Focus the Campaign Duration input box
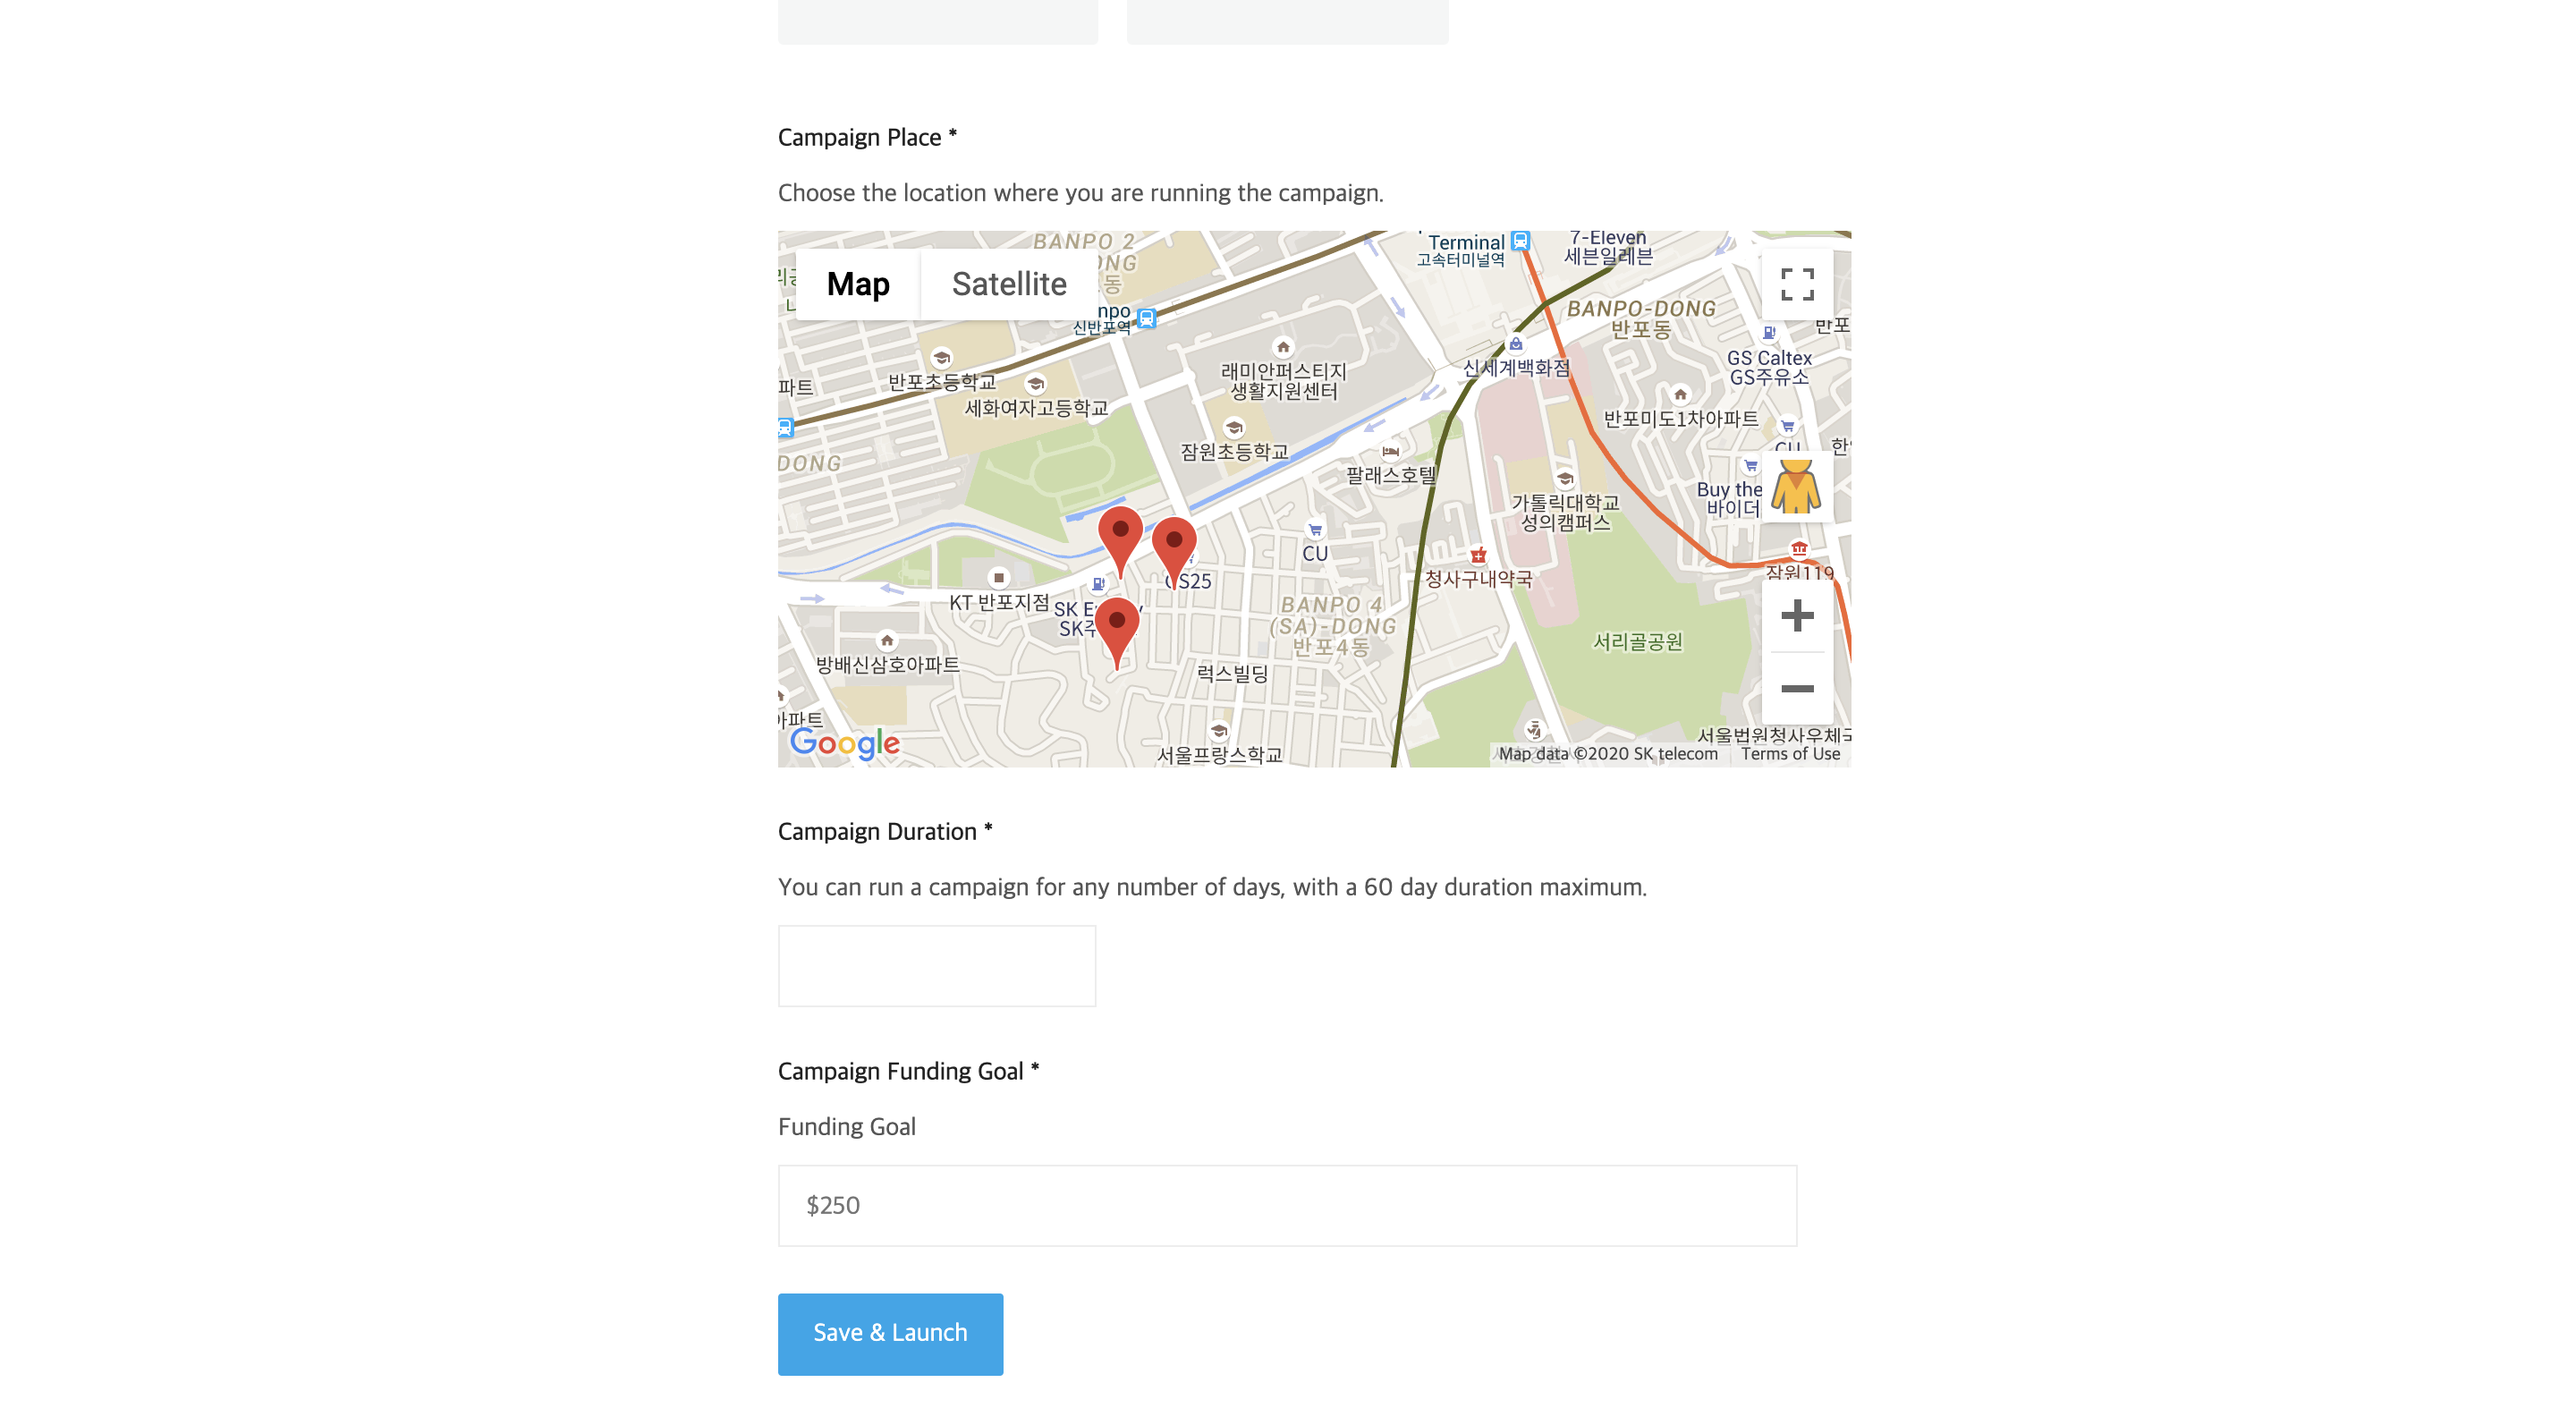This screenshot has height=1408, width=2576. 937,966
